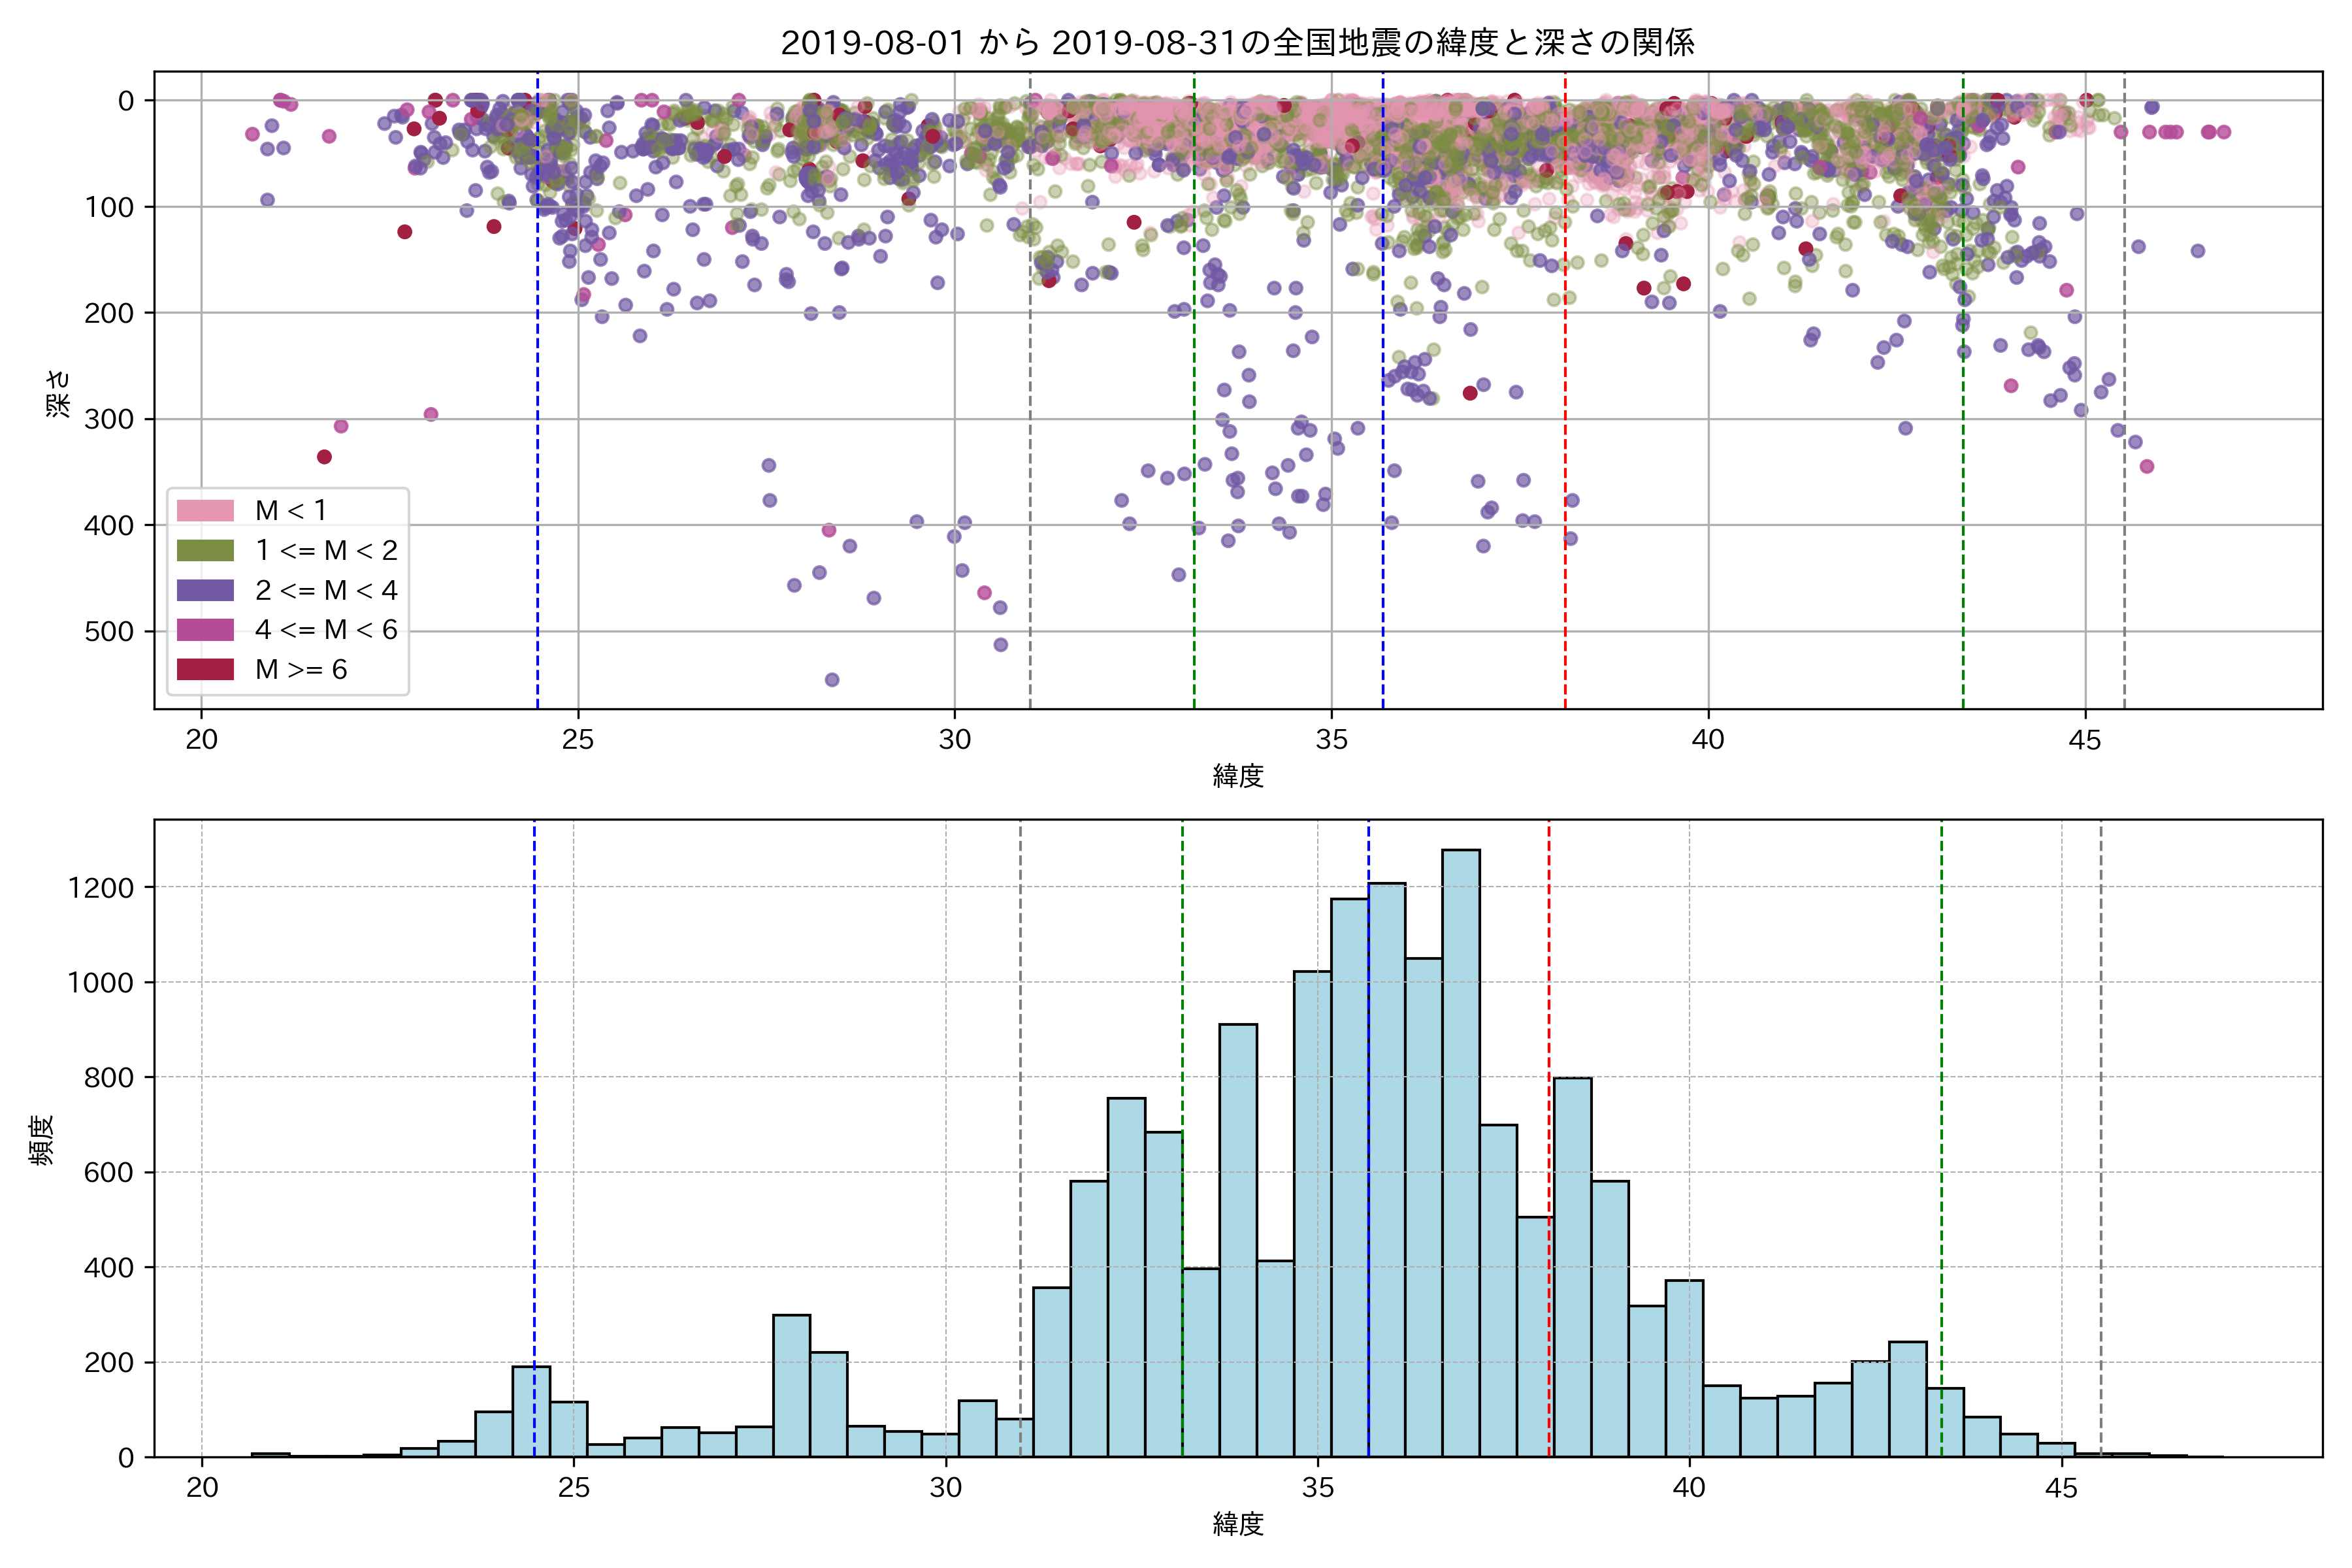2352x1568 pixels.
Task: Click the tallest histogram bar near latitude 37
Action: (x=1461, y=1150)
